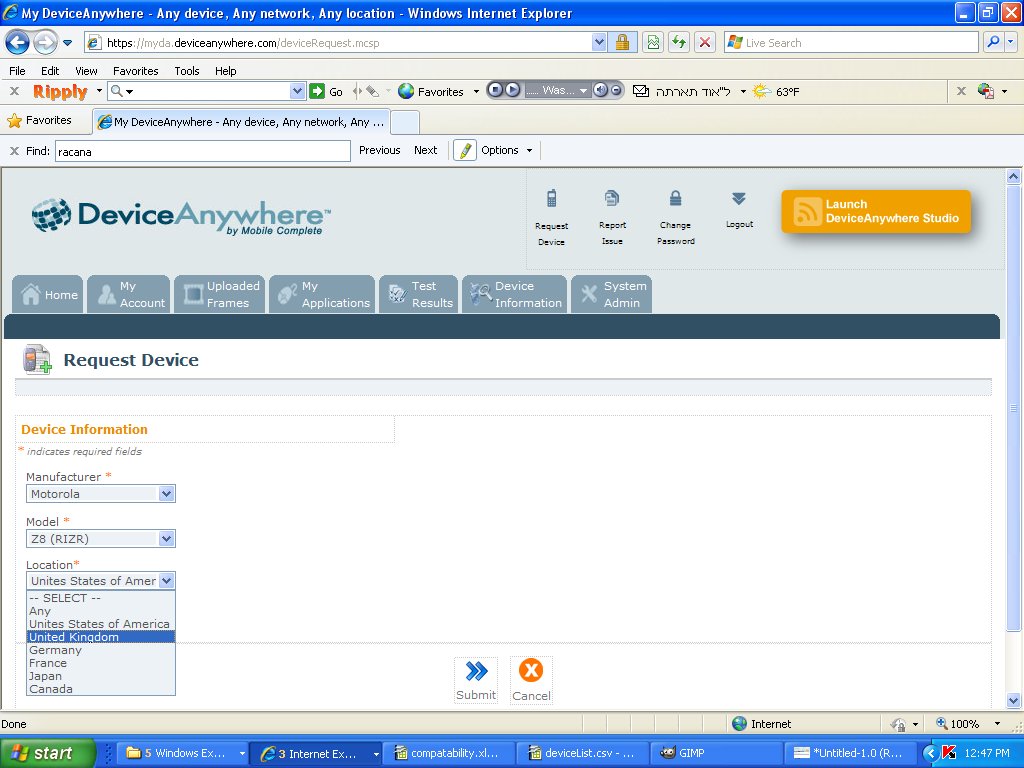The image size is (1024, 768).
Task: Click the Report Issue icon
Action: [612, 198]
